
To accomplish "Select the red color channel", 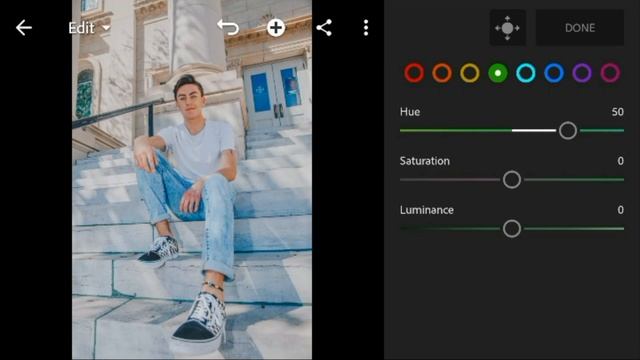I will point(414,73).
